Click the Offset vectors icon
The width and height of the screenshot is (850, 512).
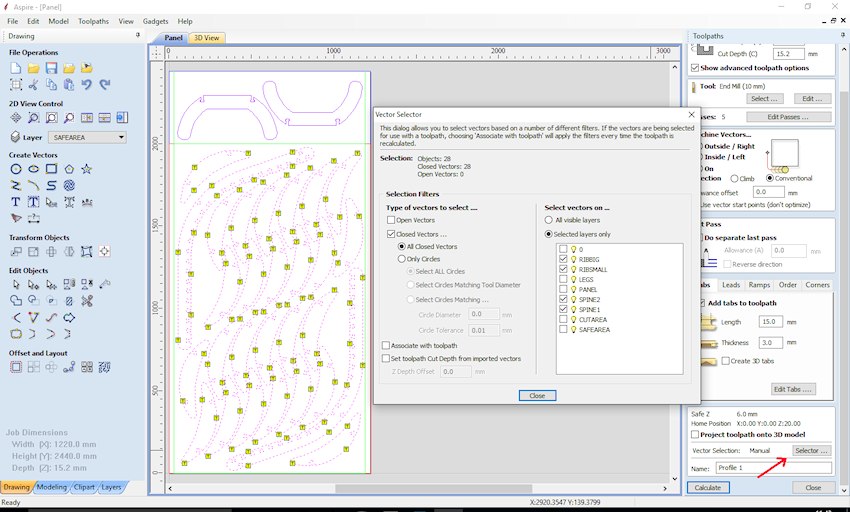pyautogui.click(x=16, y=367)
